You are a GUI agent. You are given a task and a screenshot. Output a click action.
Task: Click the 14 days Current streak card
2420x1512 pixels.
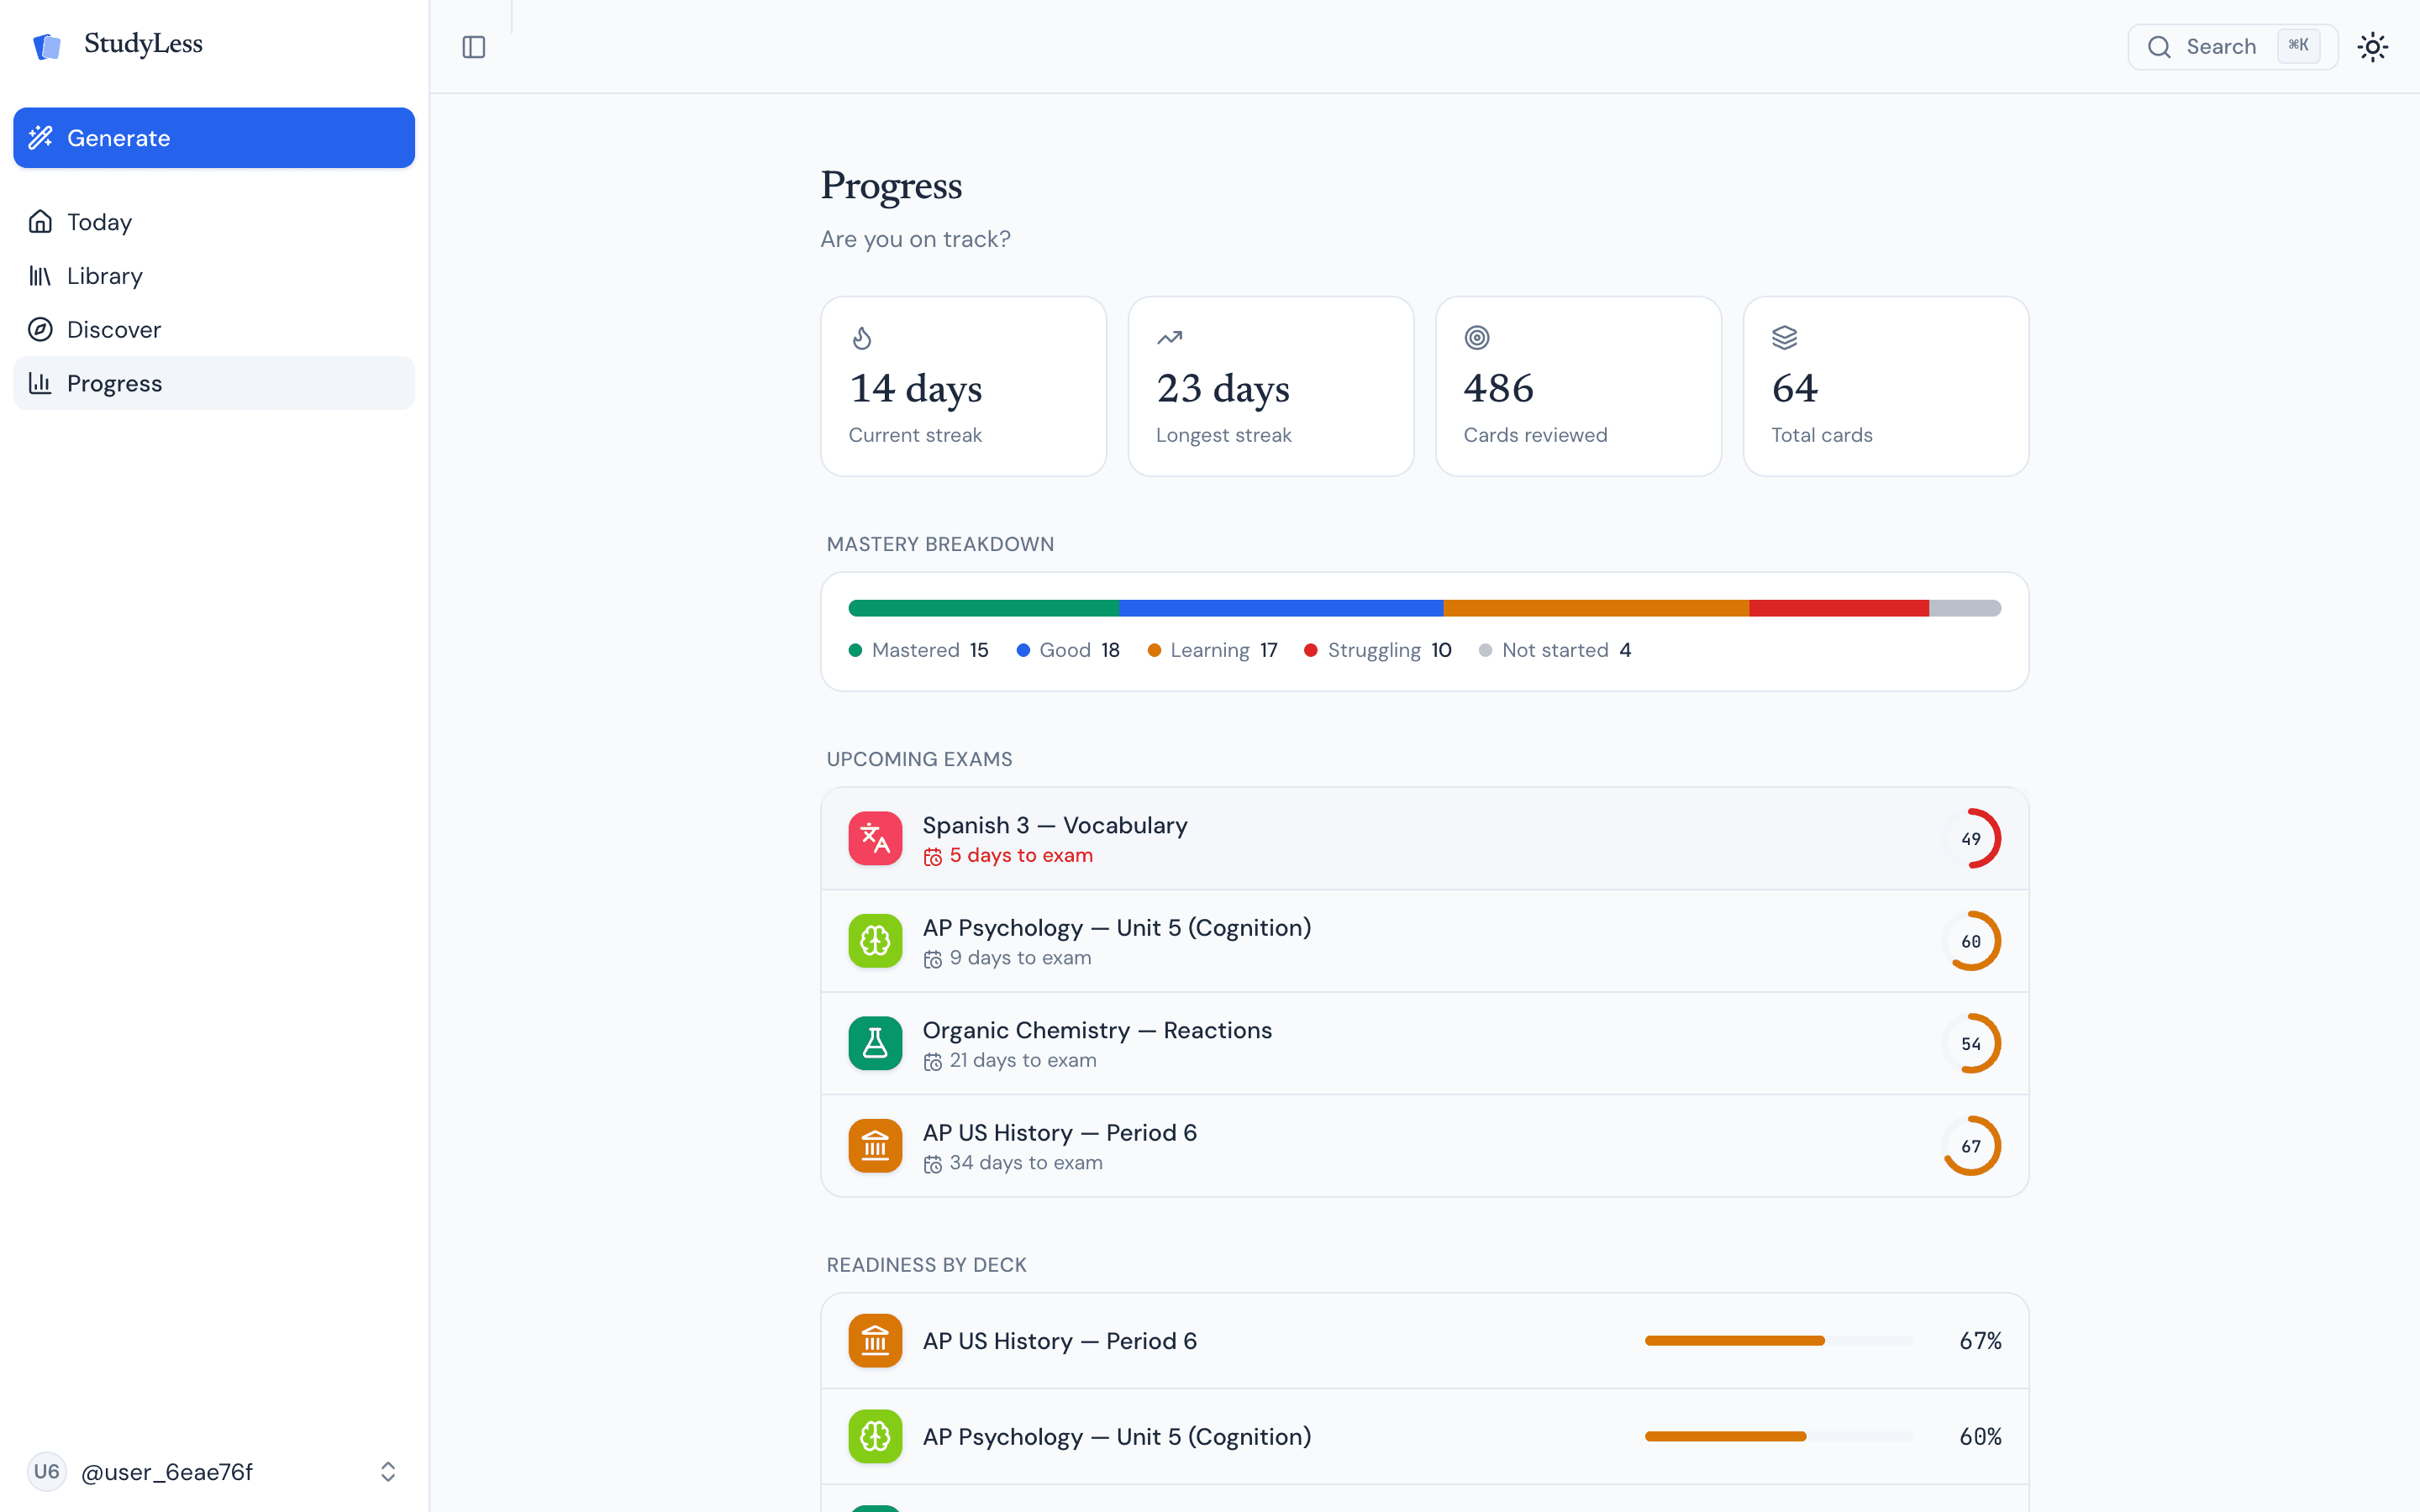coord(963,386)
